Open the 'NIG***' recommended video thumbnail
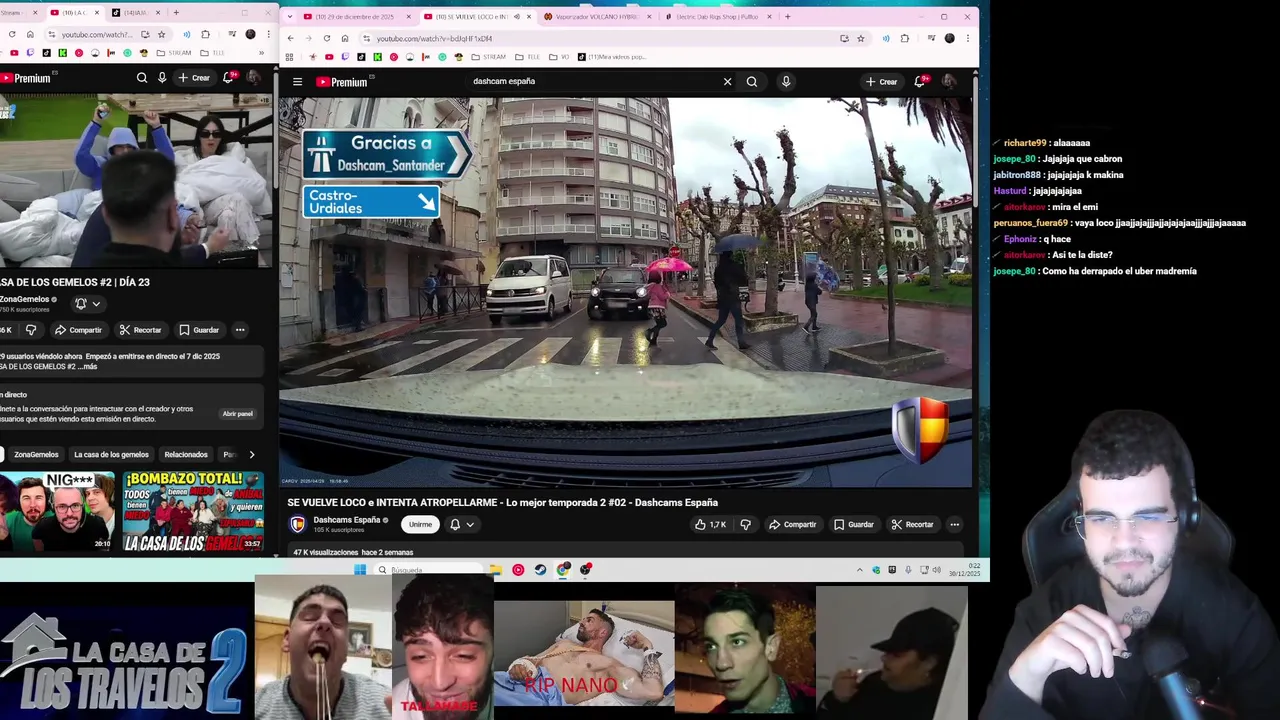The width and height of the screenshot is (1280, 720). [57, 512]
